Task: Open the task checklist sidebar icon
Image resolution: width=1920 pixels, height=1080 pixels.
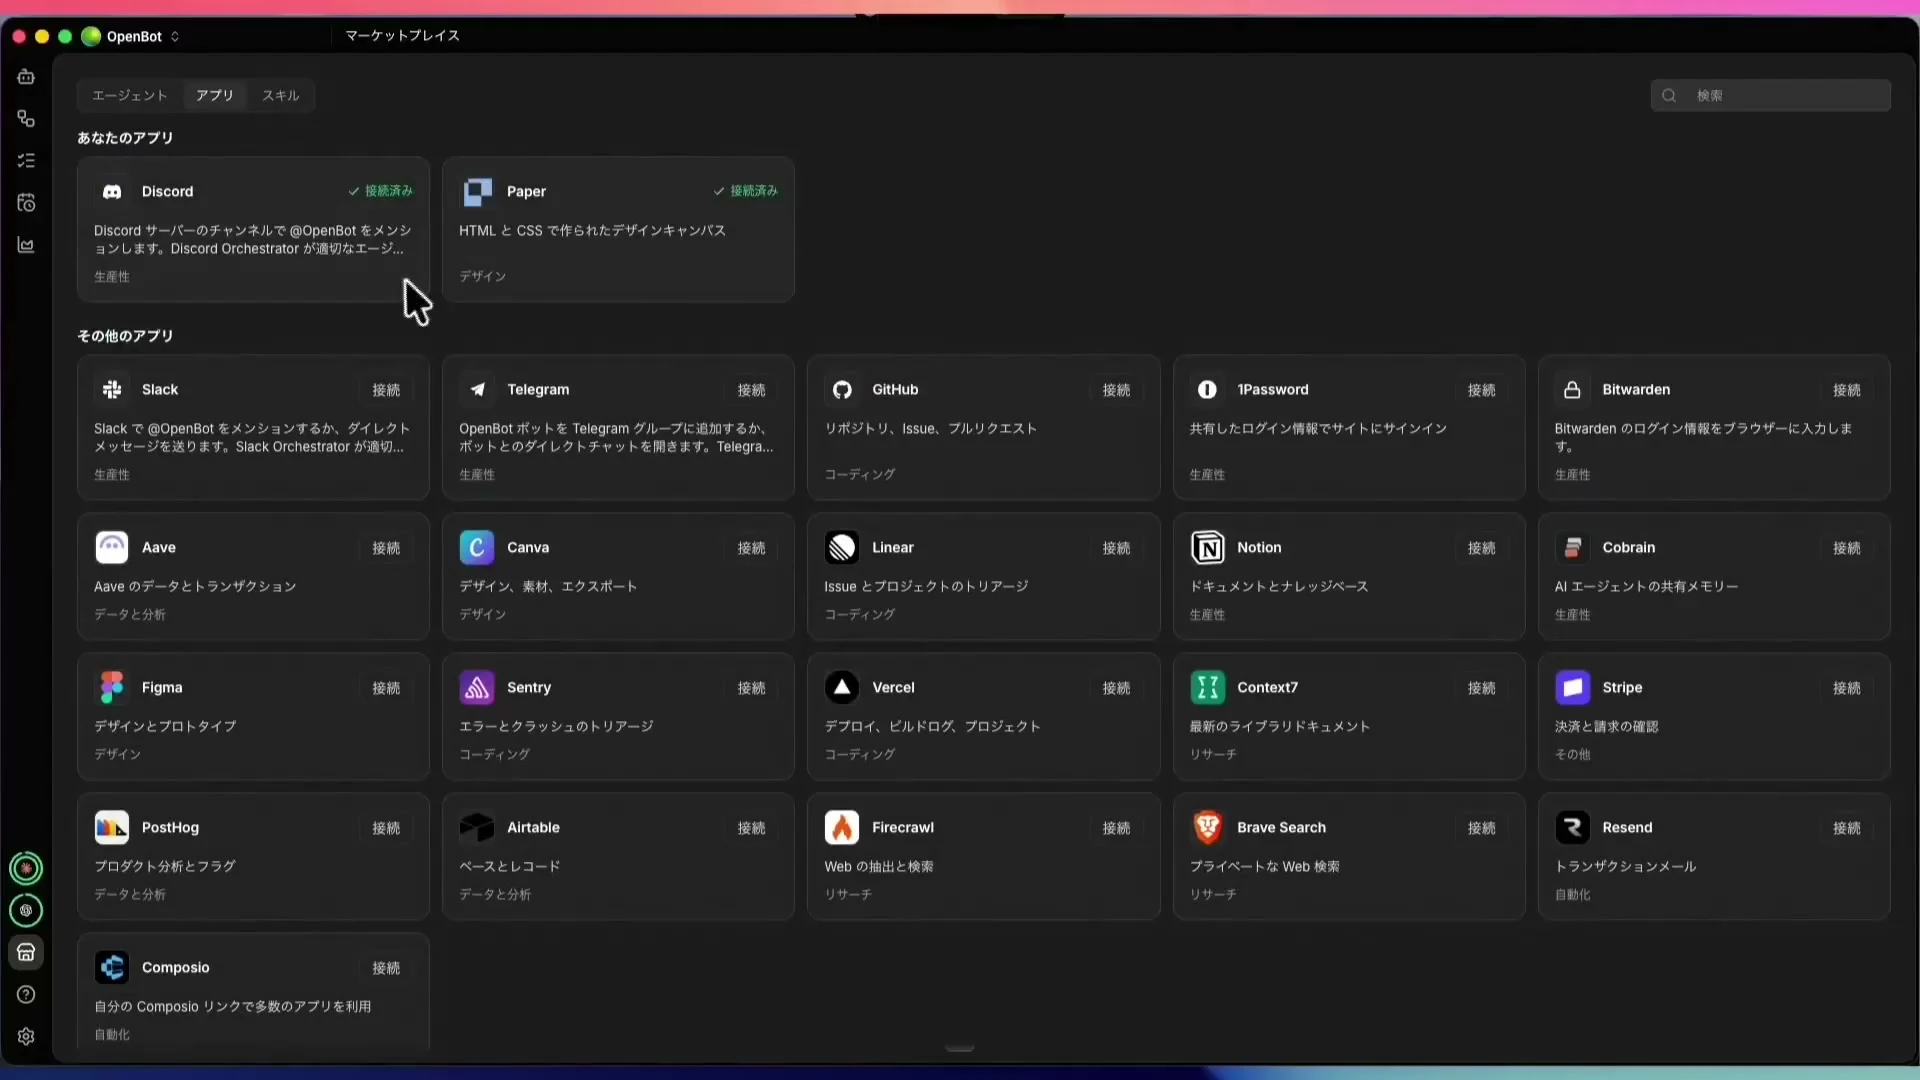Action: 26,161
